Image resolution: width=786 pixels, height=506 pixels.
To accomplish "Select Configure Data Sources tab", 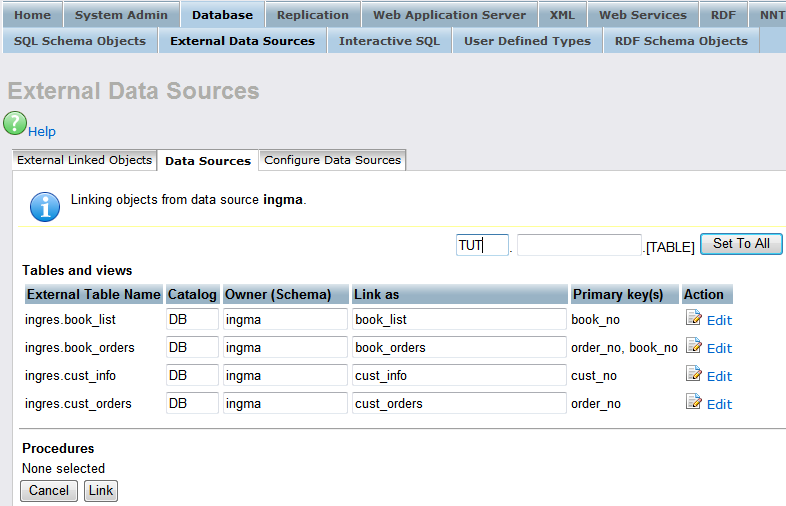I will [332, 160].
